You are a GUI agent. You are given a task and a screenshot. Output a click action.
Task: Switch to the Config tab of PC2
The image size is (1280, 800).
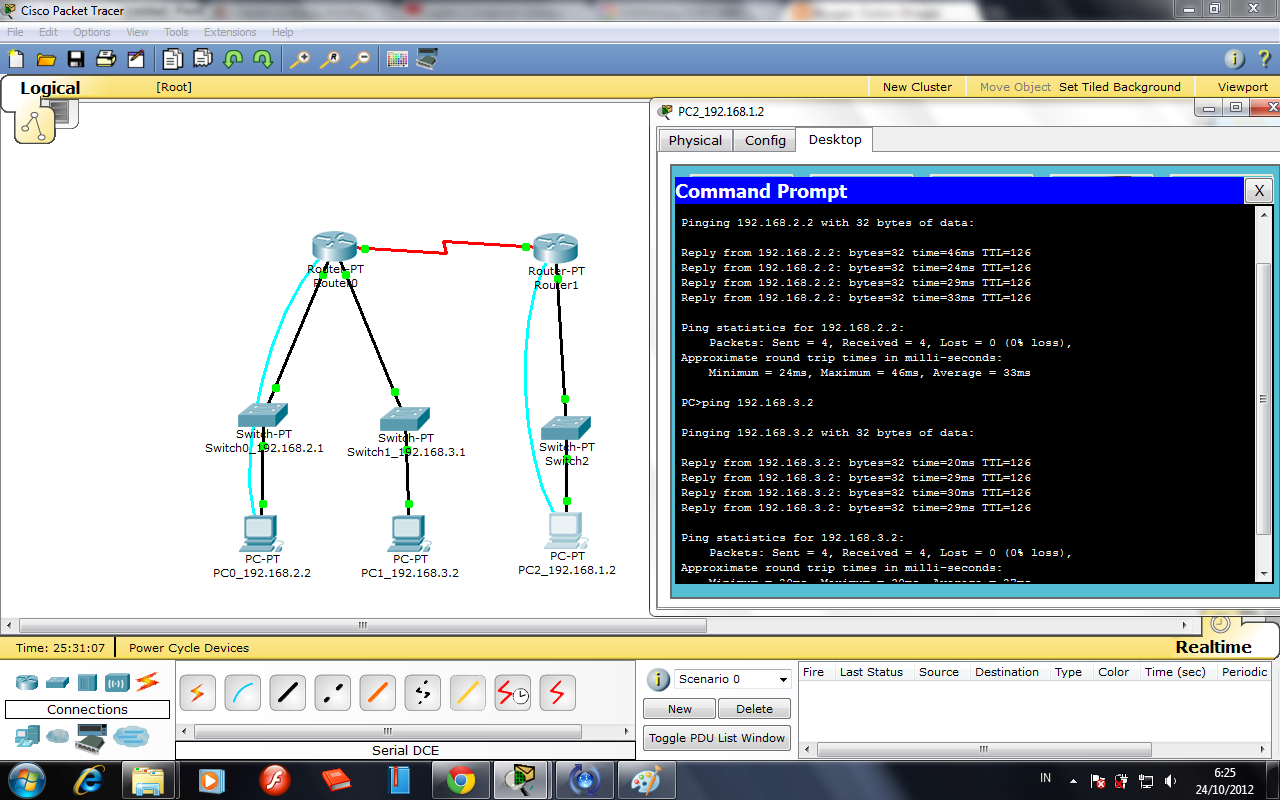pos(764,140)
